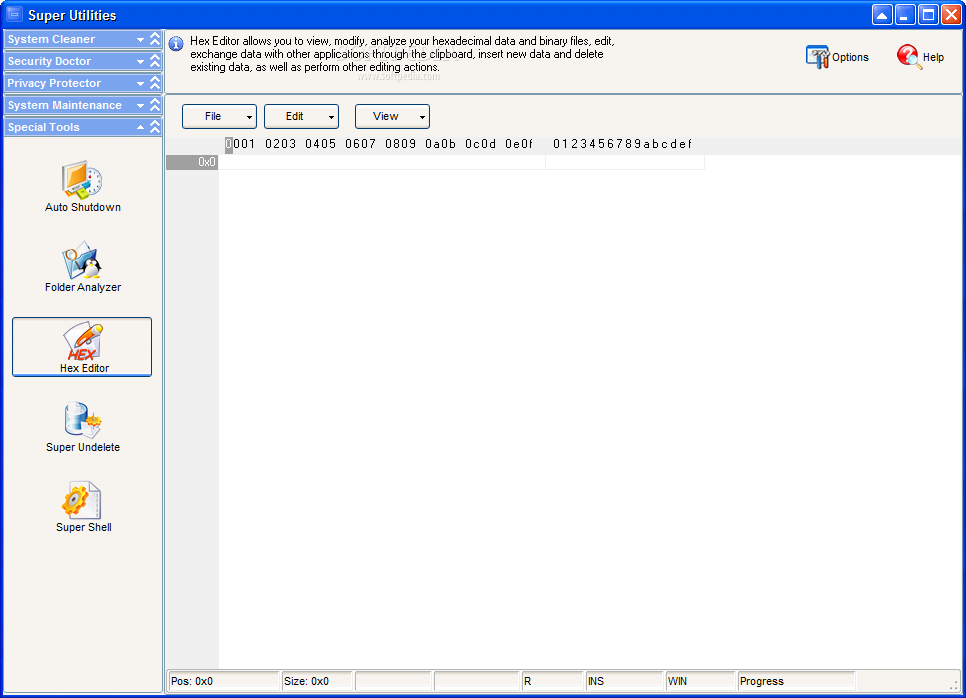Image resolution: width=966 pixels, height=698 pixels.
Task: Minimize the Super Utilities window
Action: pos(904,15)
